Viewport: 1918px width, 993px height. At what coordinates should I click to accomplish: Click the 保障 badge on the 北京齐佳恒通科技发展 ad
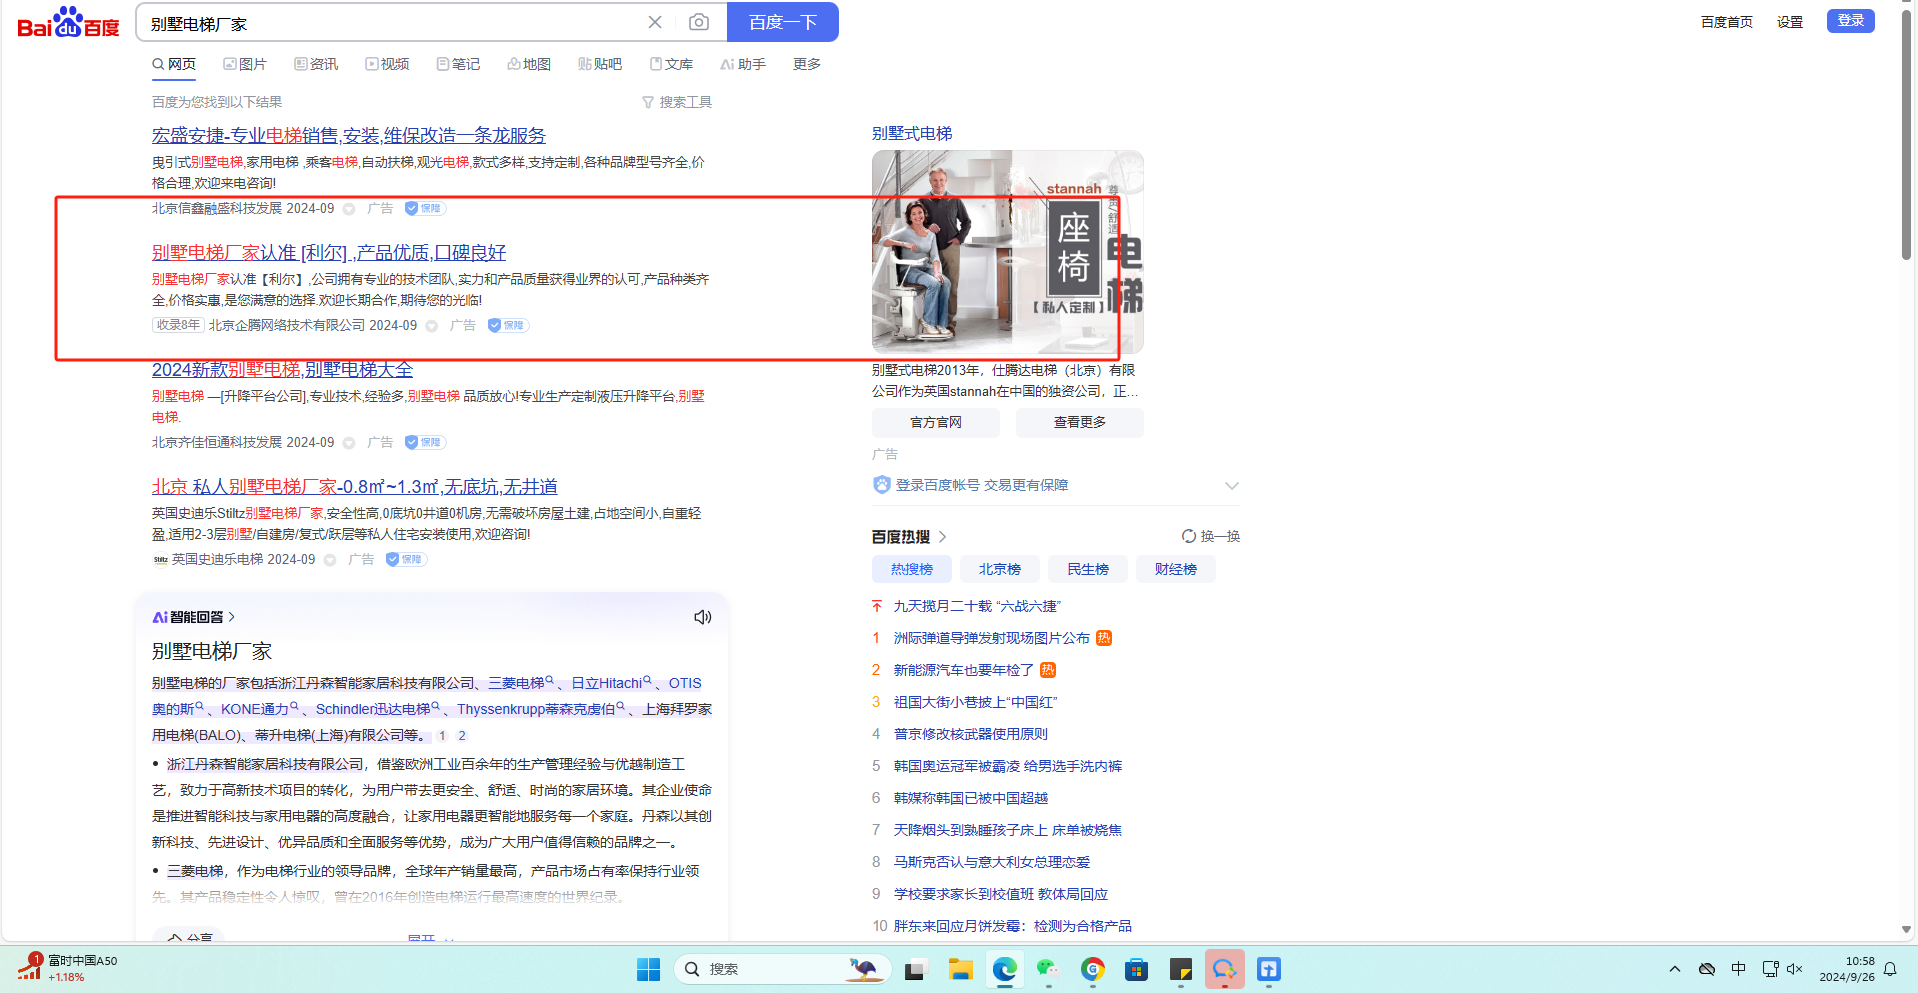pos(425,442)
